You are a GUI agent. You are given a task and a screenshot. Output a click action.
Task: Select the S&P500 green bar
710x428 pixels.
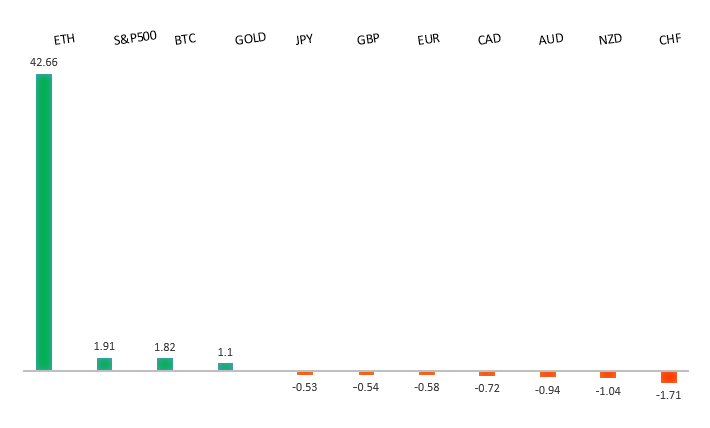point(104,364)
